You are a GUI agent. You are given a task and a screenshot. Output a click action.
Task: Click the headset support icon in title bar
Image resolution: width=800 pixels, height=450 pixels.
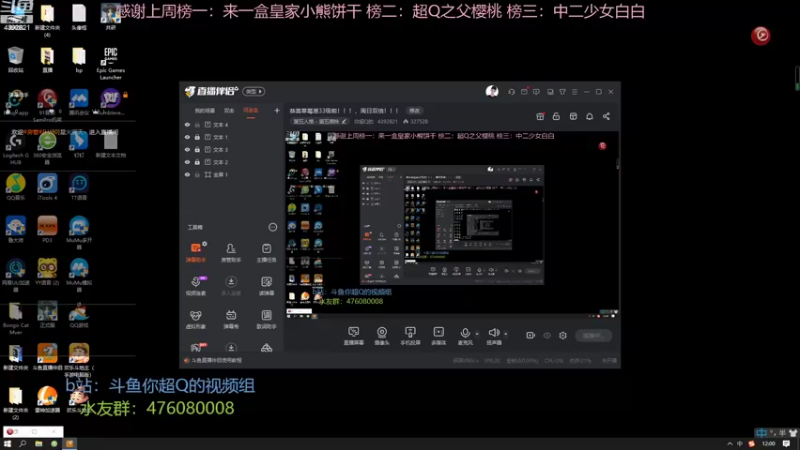click(x=511, y=92)
